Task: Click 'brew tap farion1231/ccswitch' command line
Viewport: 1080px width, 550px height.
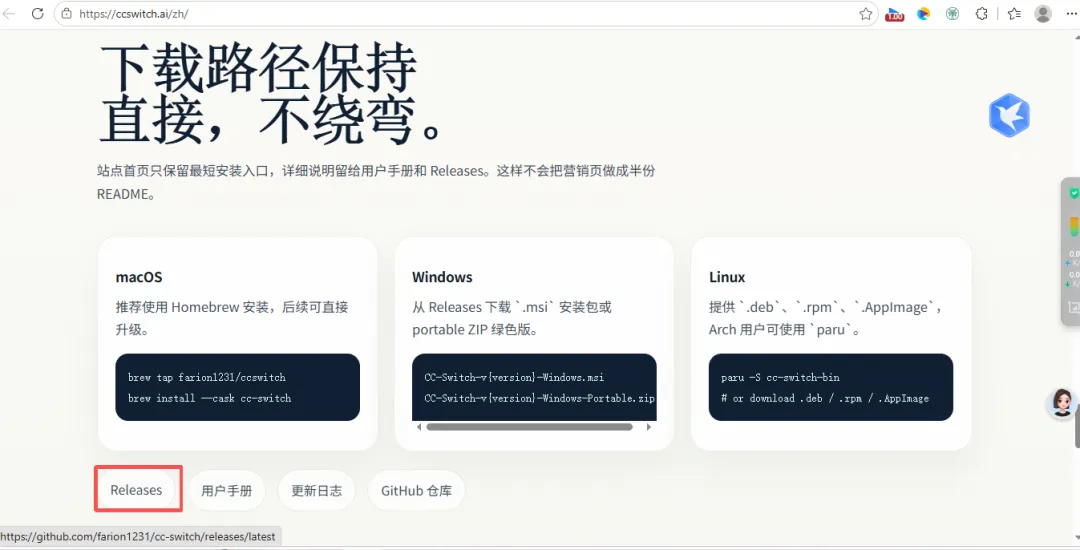Action: [207, 377]
